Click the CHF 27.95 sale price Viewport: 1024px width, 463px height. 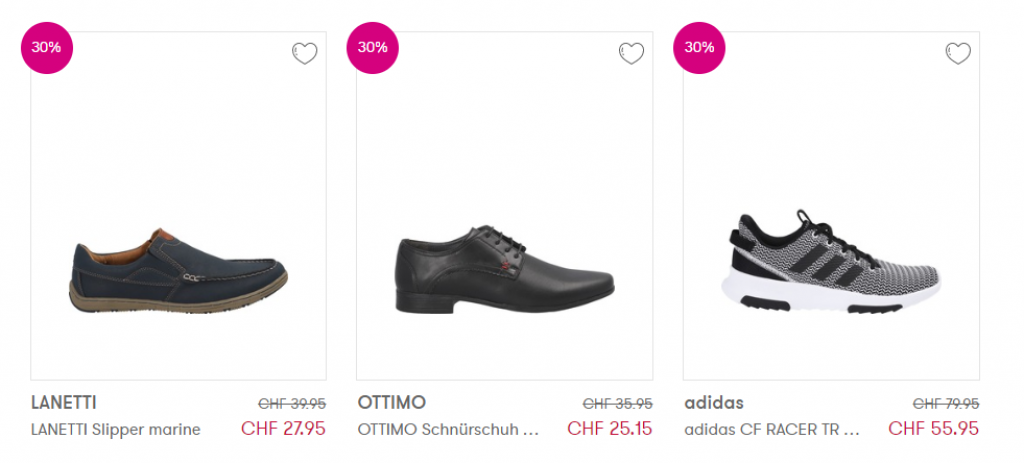tap(283, 429)
